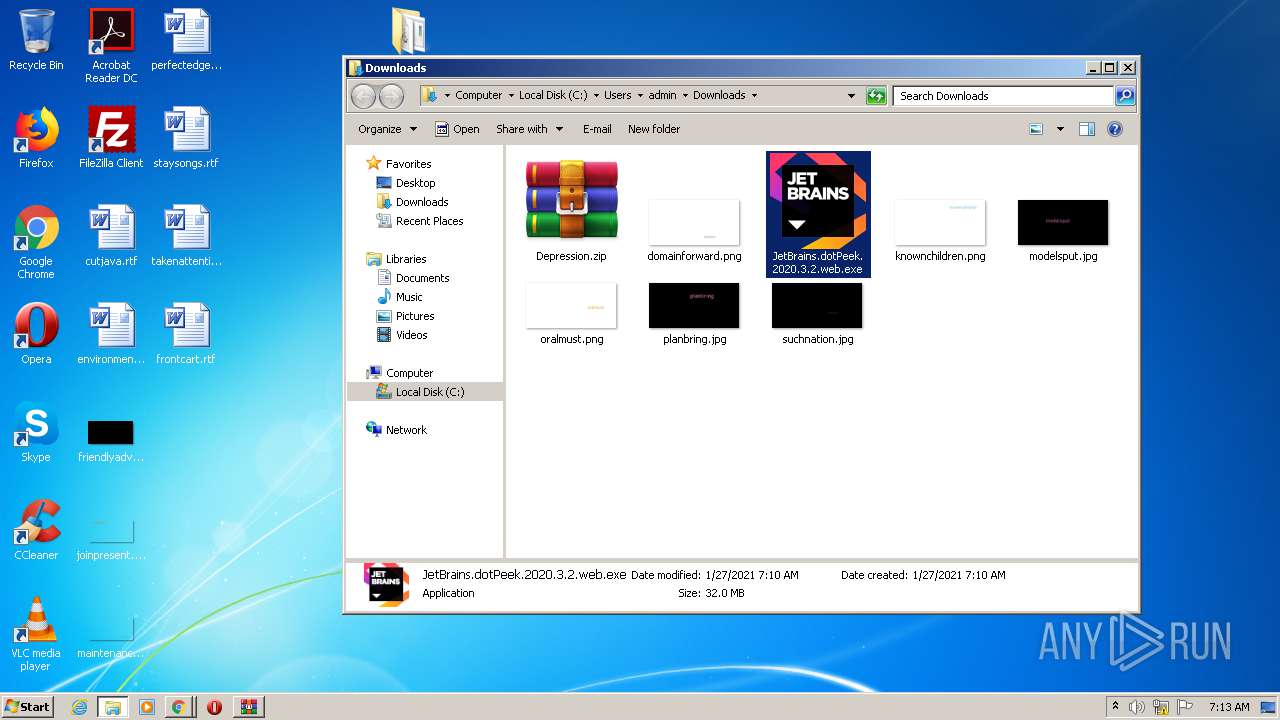Viewport: 1280px width, 720px height.
Task: Open view options dropdown arrow
Action: click(1060, 129)
